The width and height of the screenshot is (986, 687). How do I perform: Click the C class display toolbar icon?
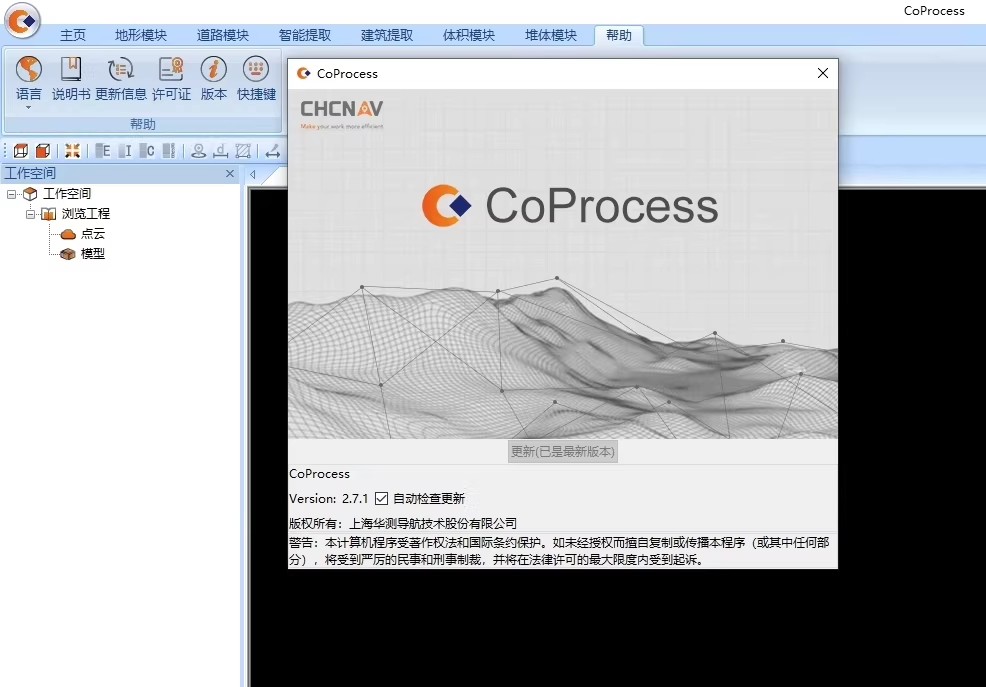(147, 151)
